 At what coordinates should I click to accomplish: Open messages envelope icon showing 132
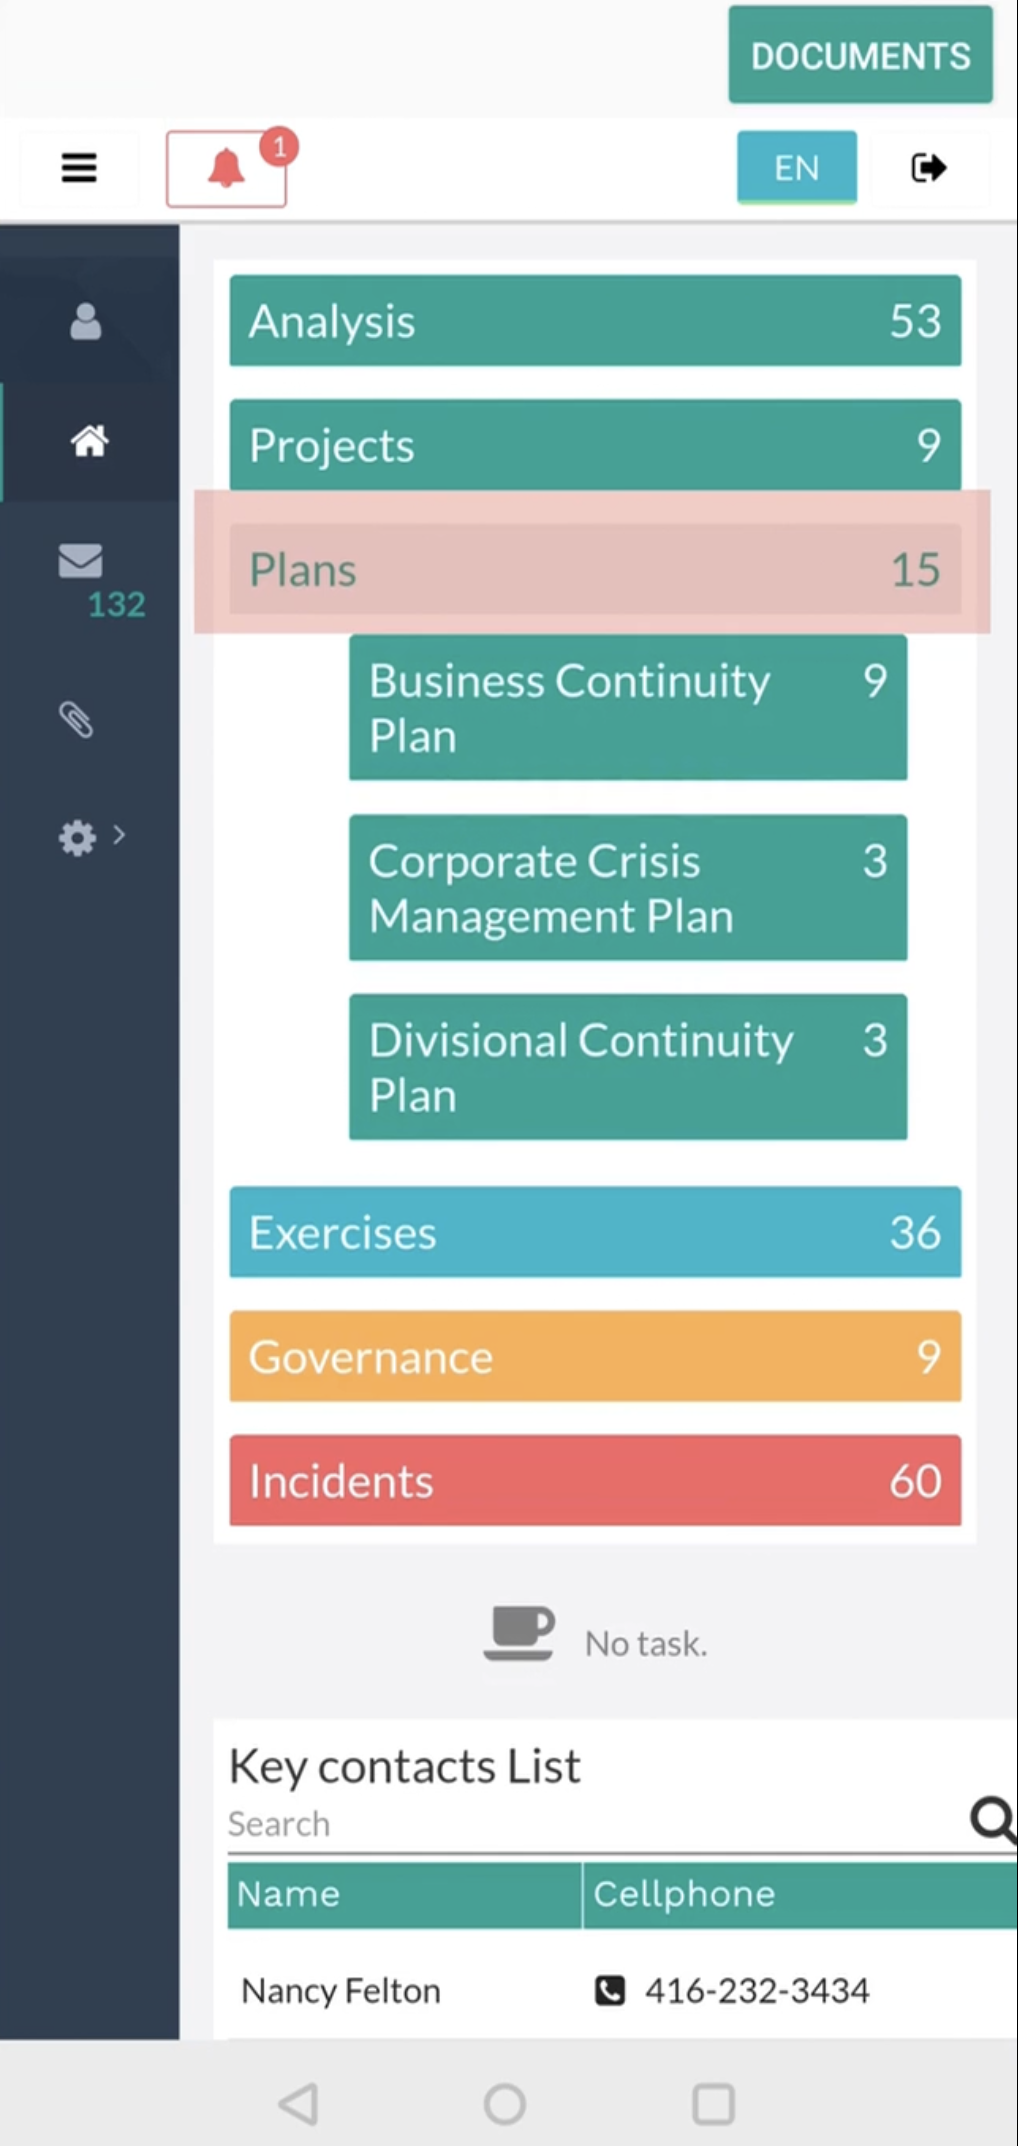tap(81, 561)
